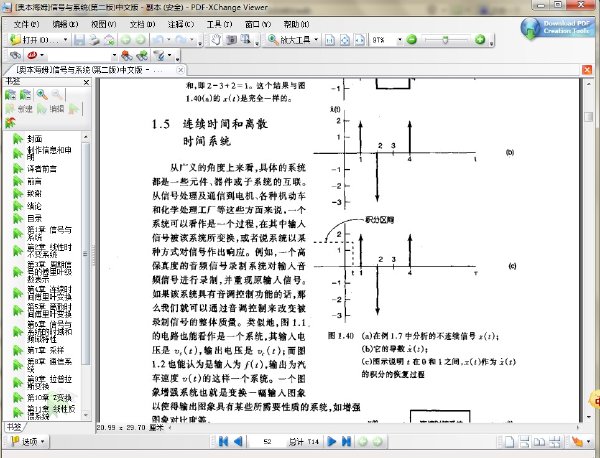Open the 编辑 (Edit) menu
600x458 pixels.
point(65,24)
